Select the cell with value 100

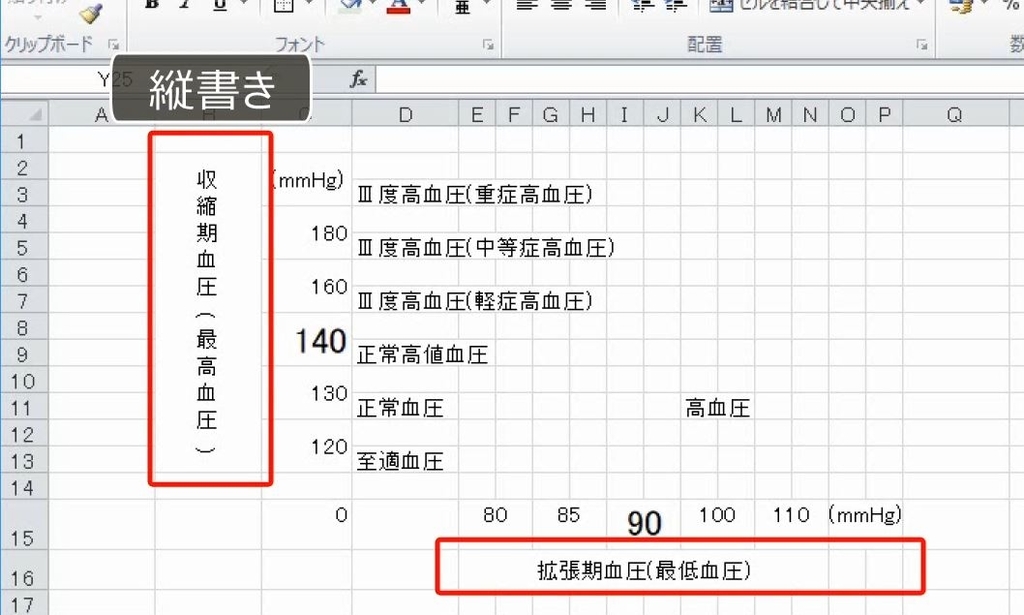click(x=716, y=515)
